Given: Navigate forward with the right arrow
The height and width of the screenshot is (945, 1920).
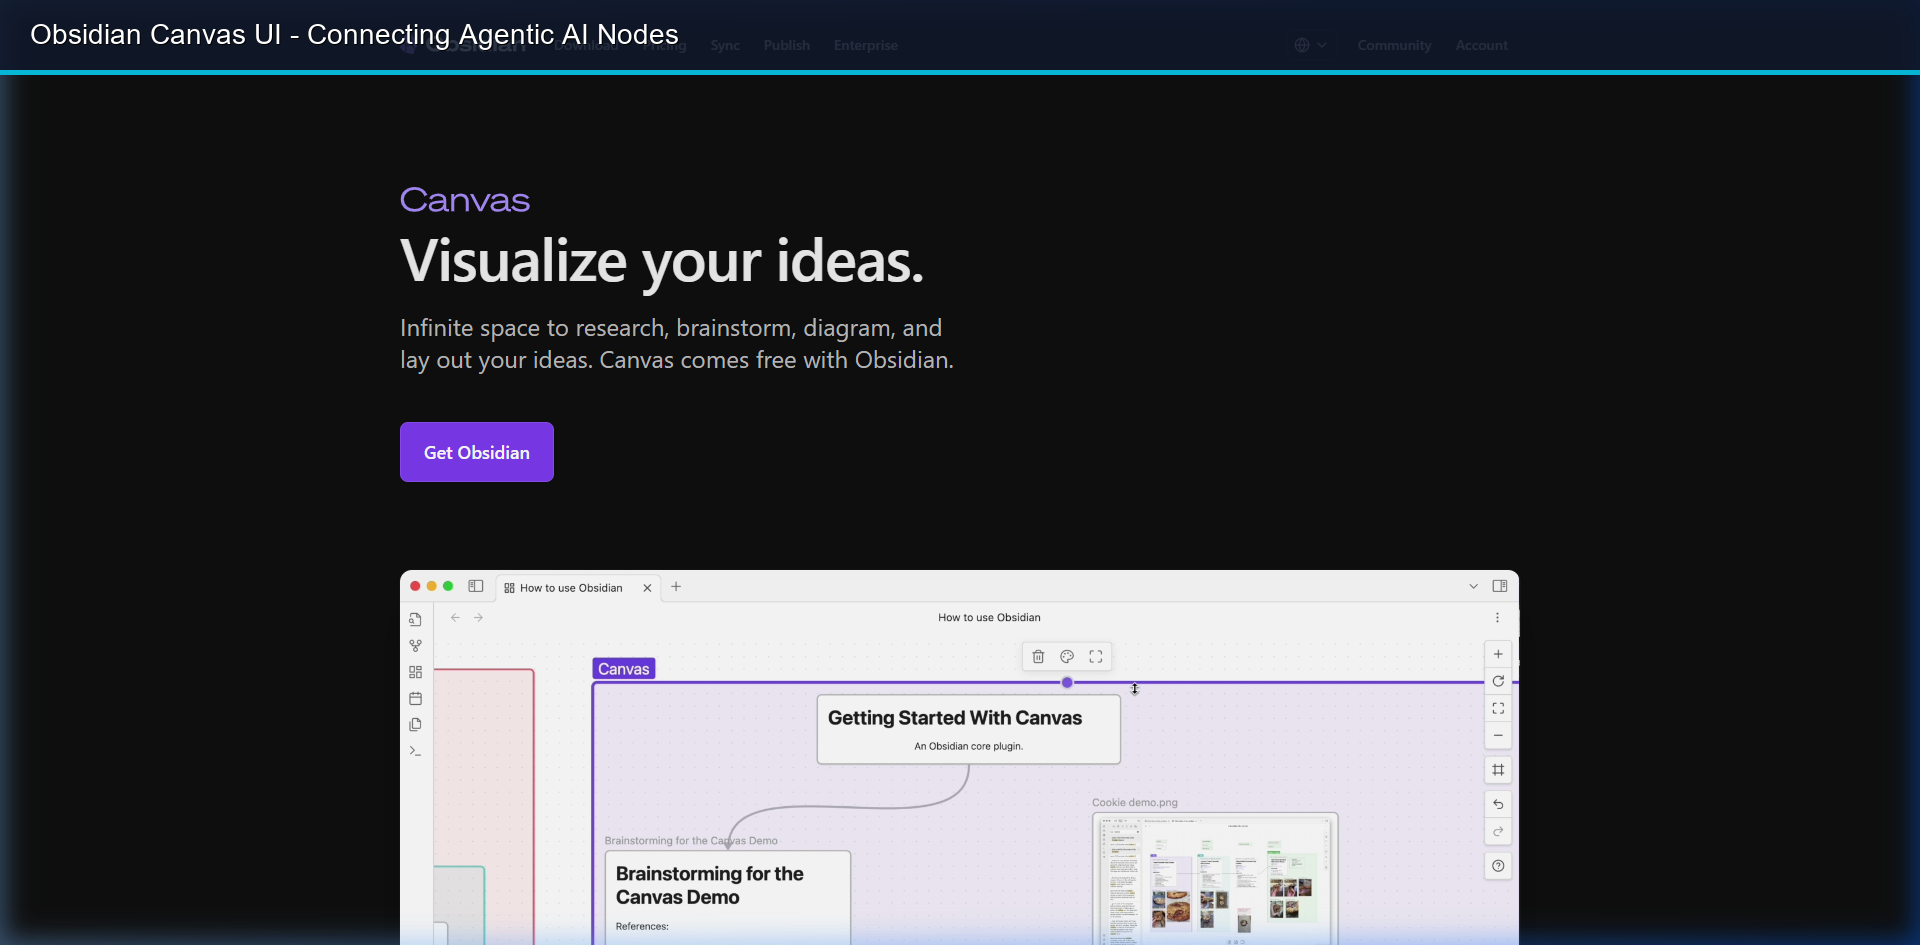Looking at the screenshot, I should coord(479,618).
